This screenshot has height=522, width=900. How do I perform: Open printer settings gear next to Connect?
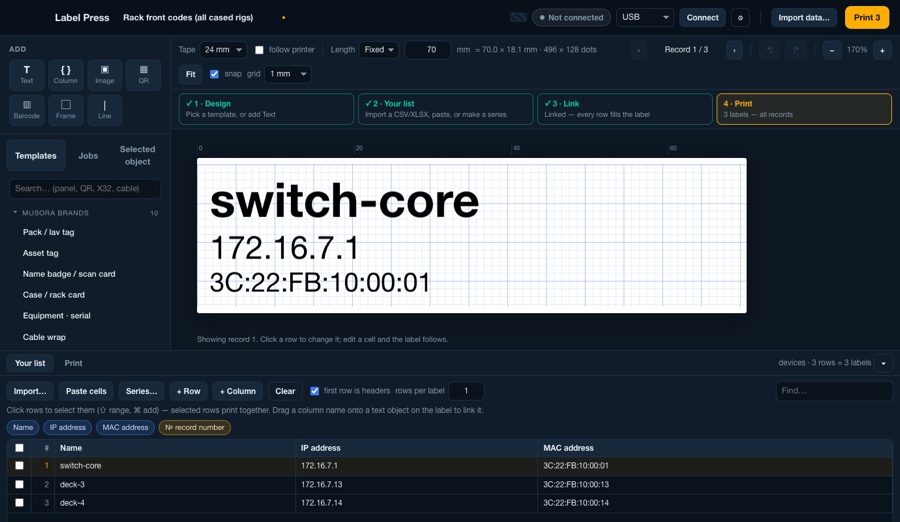pyautogui.click(x=740, y=18)
